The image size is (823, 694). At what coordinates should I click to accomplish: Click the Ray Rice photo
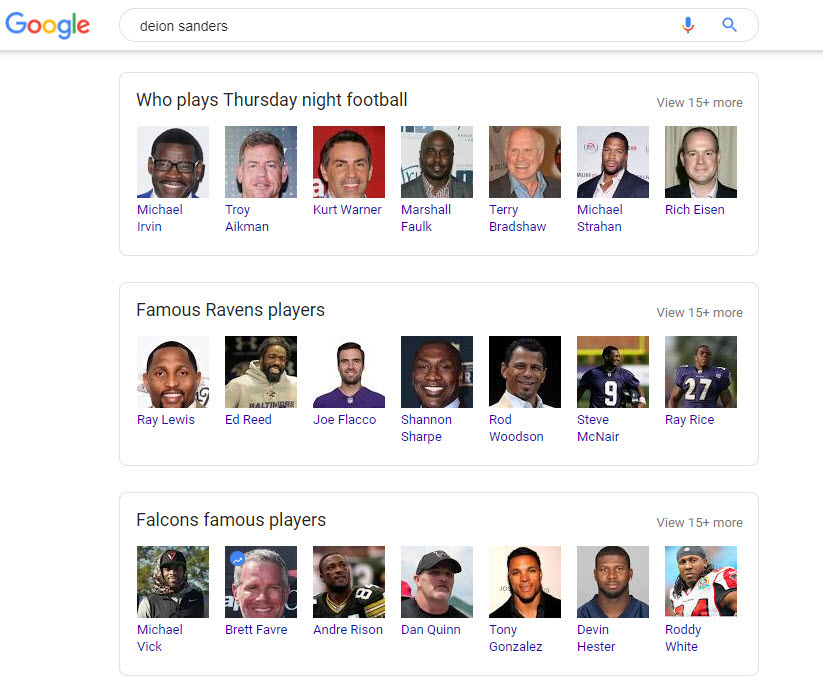click(701, 372)
